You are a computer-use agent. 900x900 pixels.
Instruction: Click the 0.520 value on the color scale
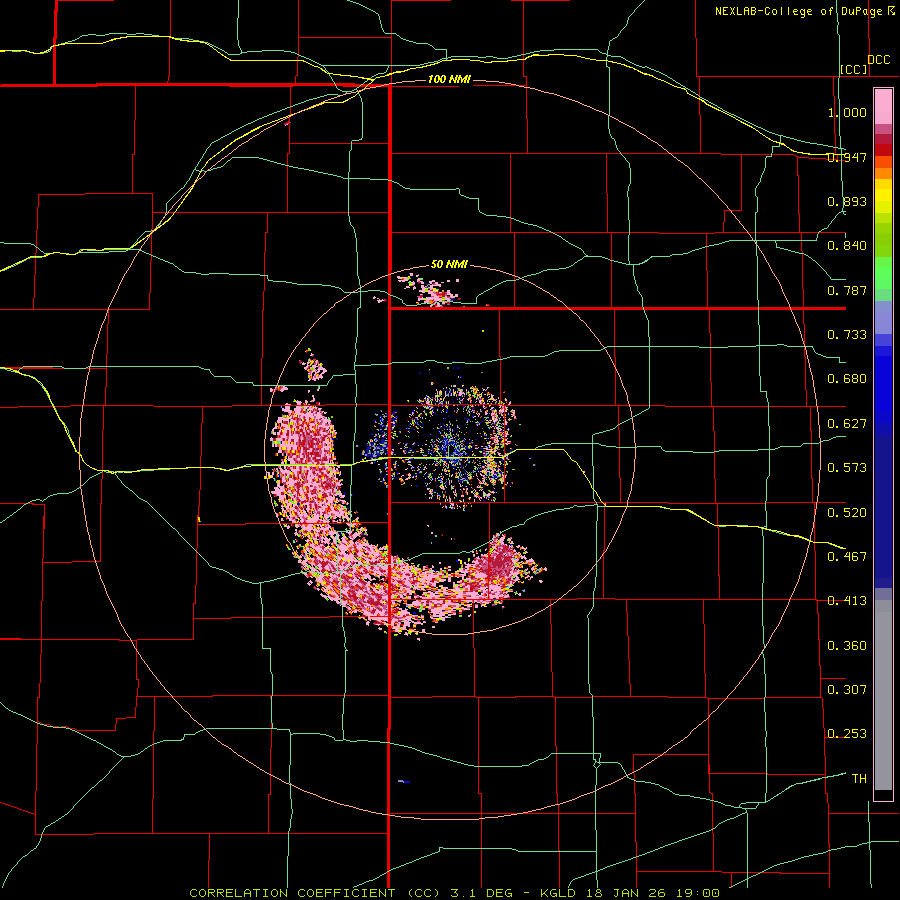847,513
